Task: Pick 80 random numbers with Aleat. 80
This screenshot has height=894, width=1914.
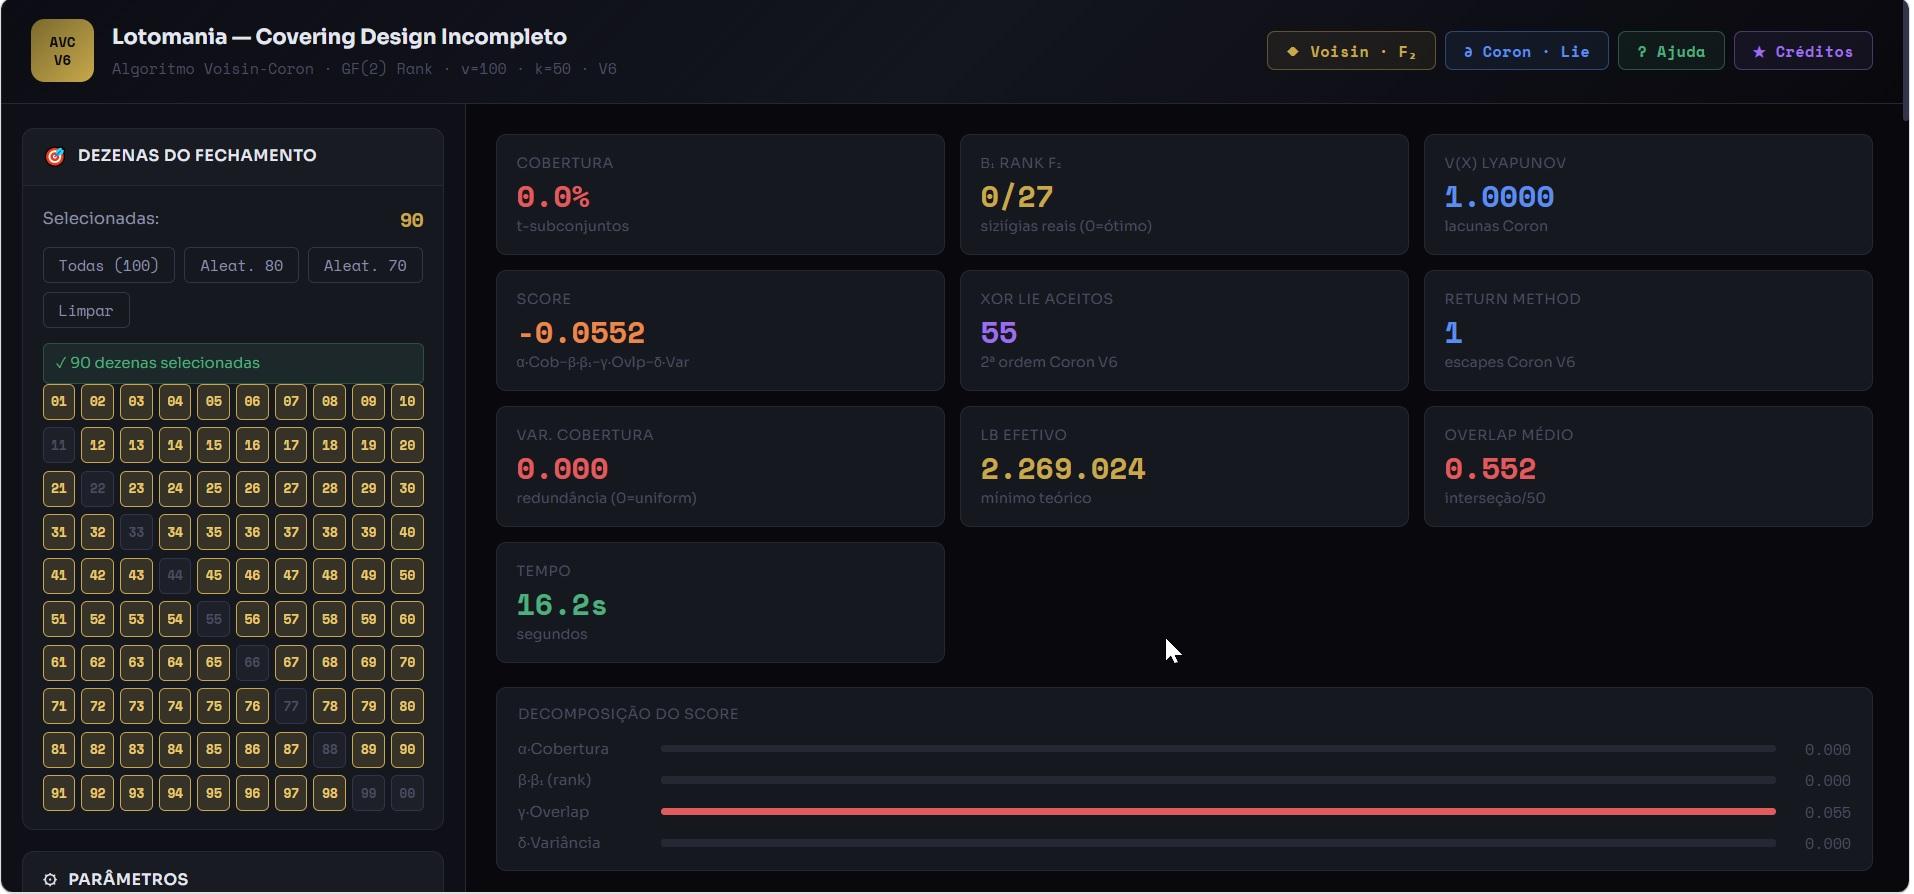Action: [241, 266]
